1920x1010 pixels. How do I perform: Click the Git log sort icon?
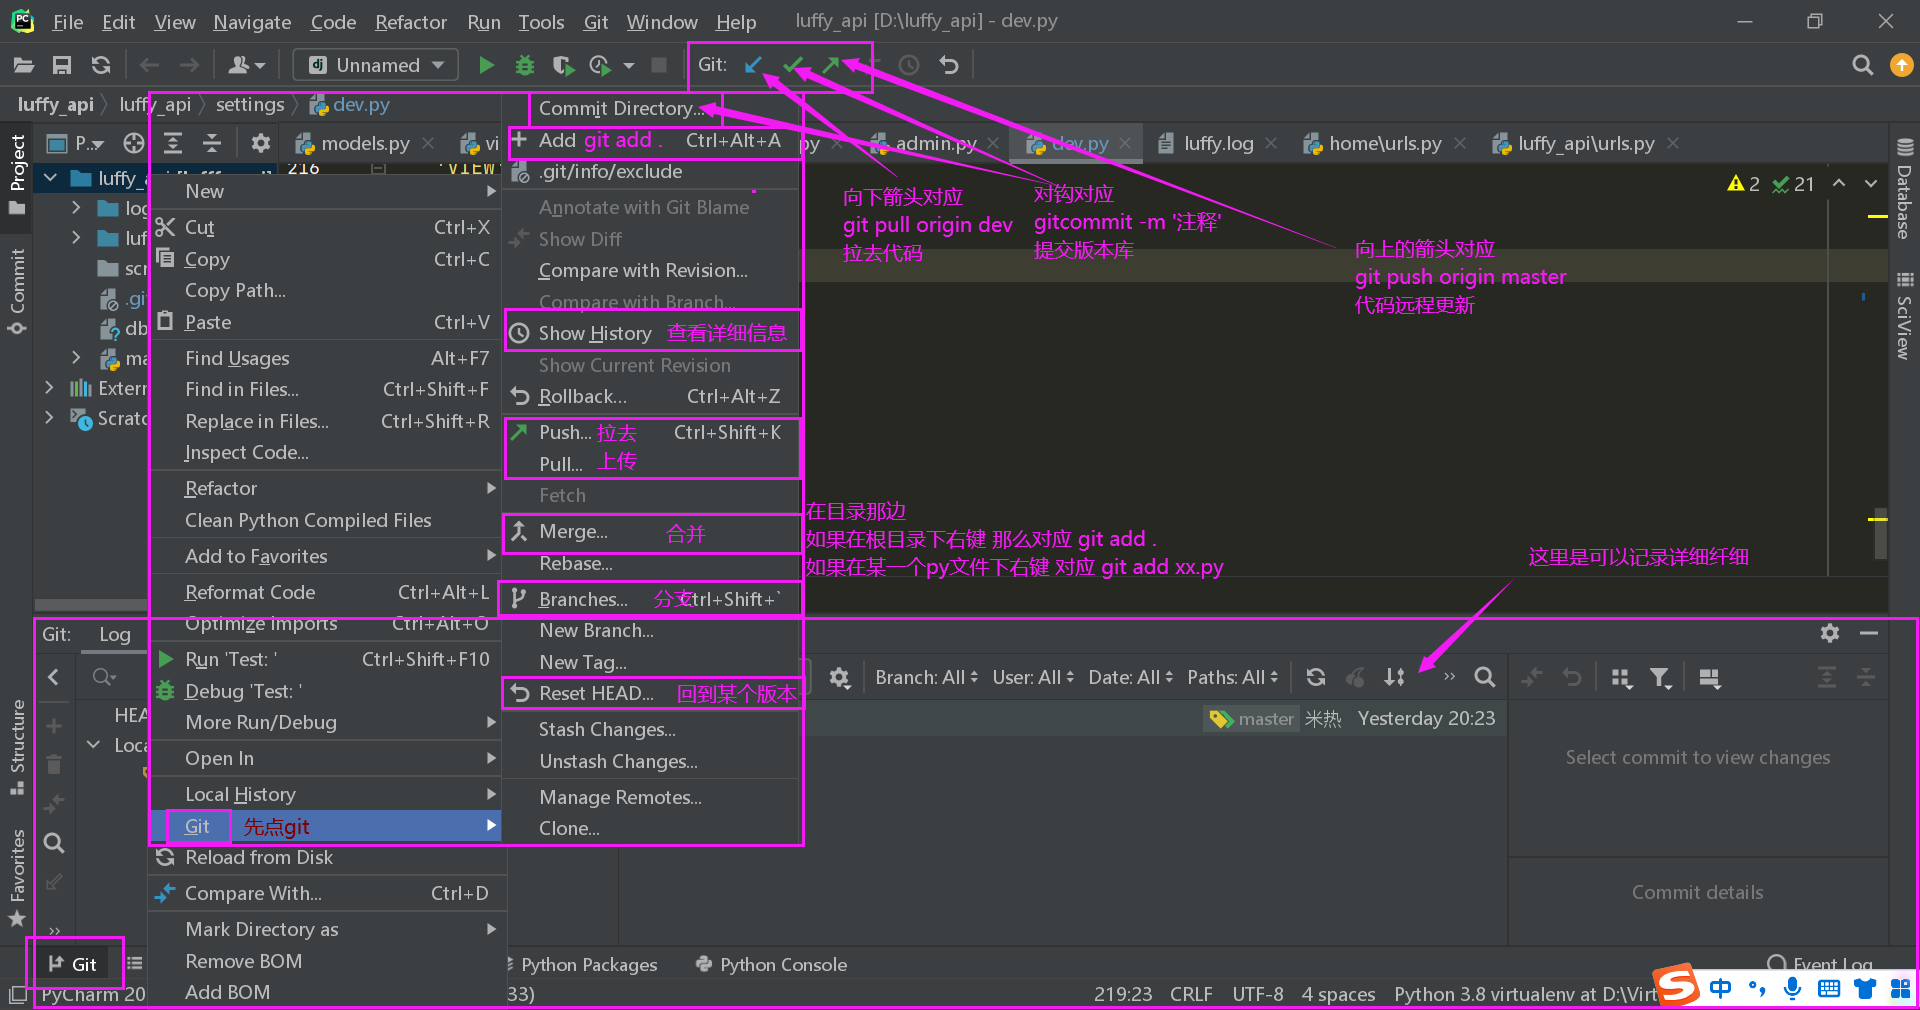point(1394,677)
